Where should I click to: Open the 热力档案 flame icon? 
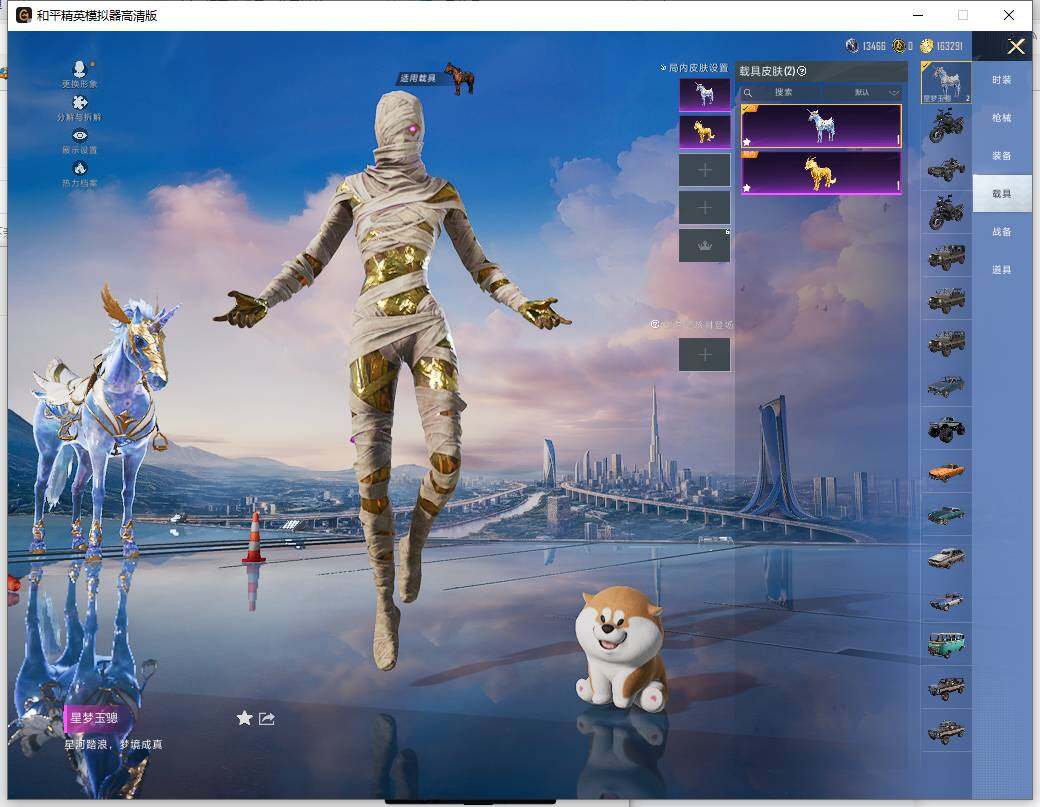point(80,168)
